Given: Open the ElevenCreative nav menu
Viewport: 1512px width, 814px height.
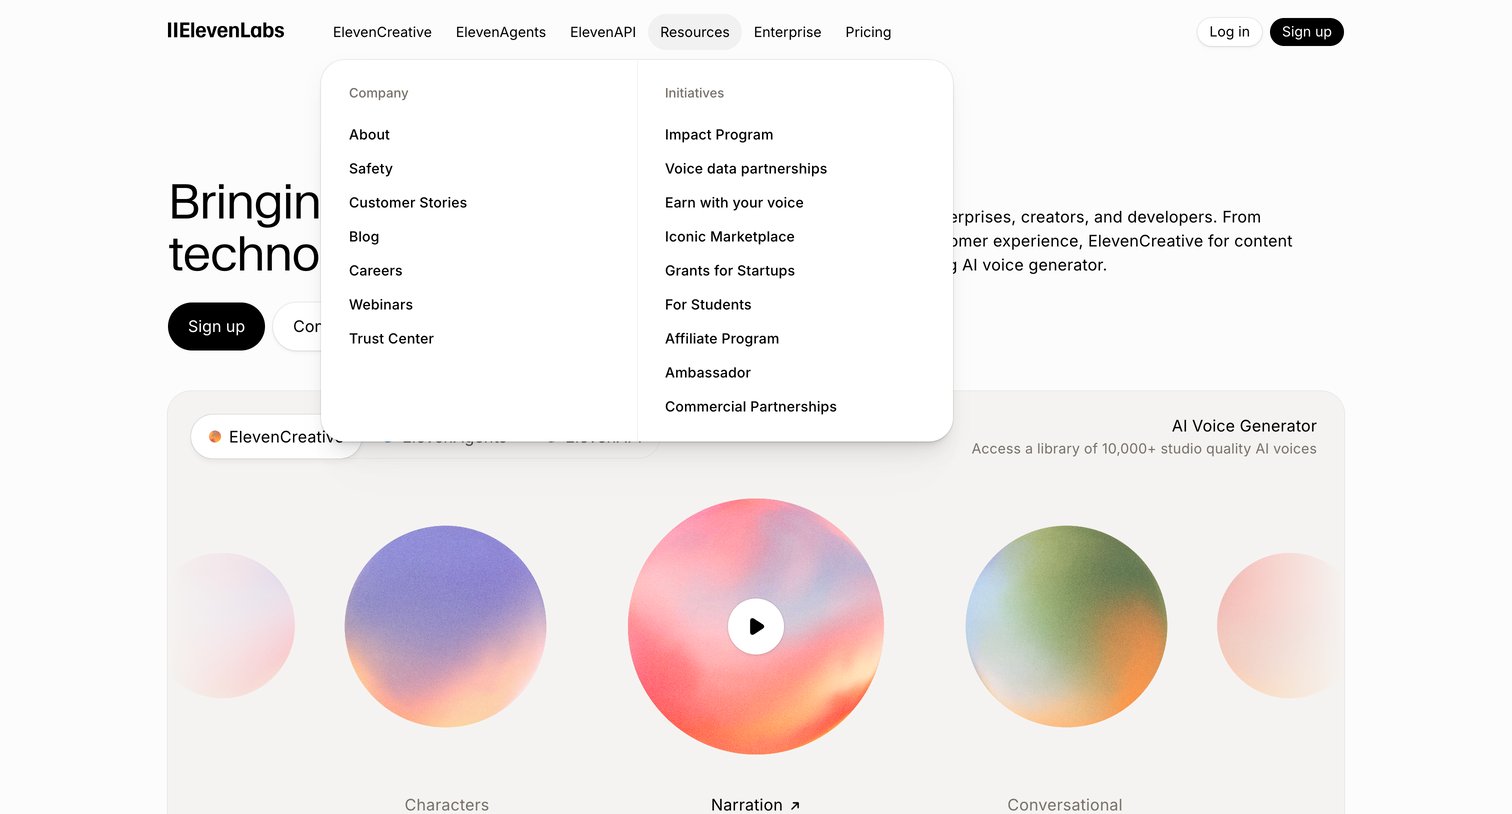Looking at the screenshot, I should pyautogui.click(x=382, y=32).
